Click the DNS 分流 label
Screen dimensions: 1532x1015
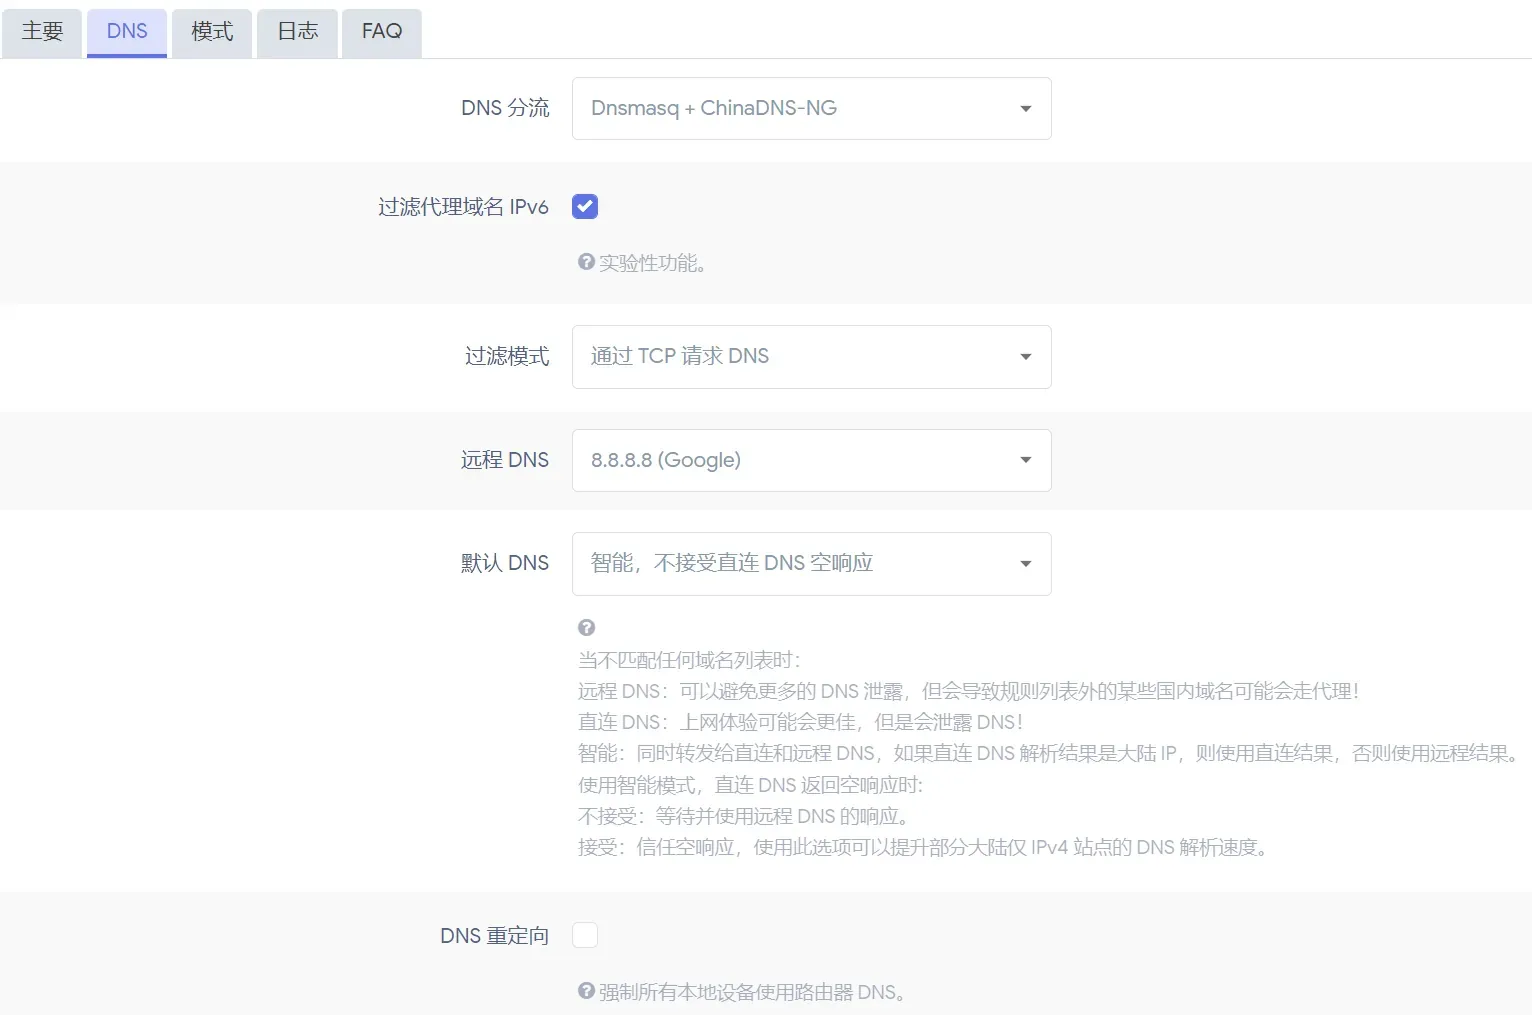pyautogui.click(x=505, y=108)
